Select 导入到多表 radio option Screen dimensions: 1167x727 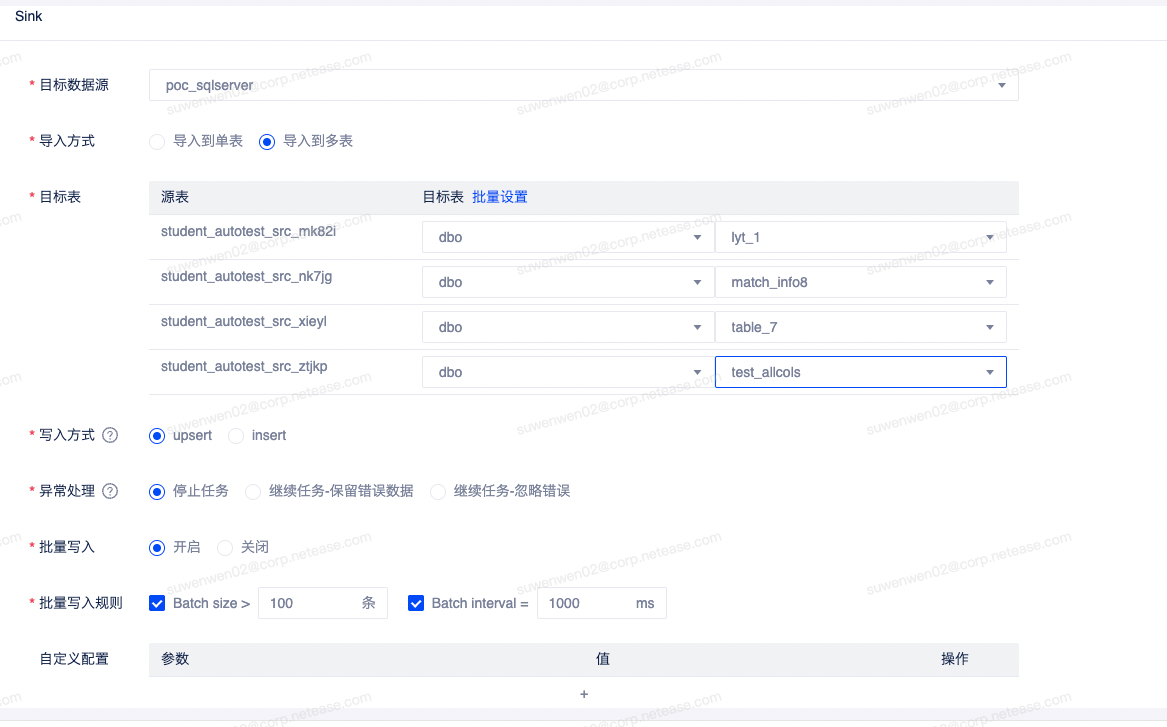267,142
